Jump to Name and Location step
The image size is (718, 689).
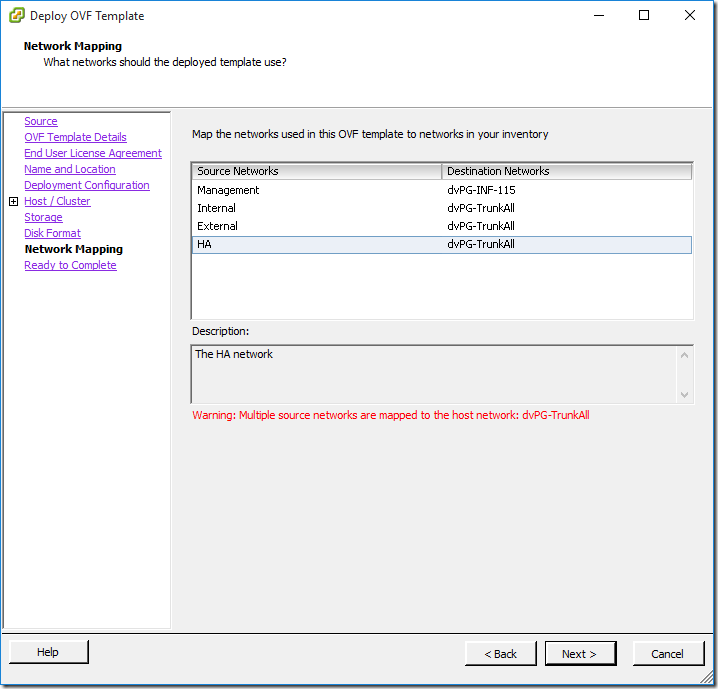tap(70, 169)
